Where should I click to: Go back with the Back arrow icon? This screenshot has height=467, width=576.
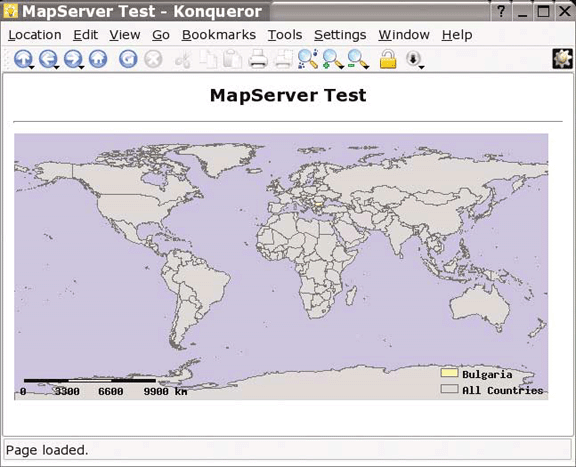(48, 59)
